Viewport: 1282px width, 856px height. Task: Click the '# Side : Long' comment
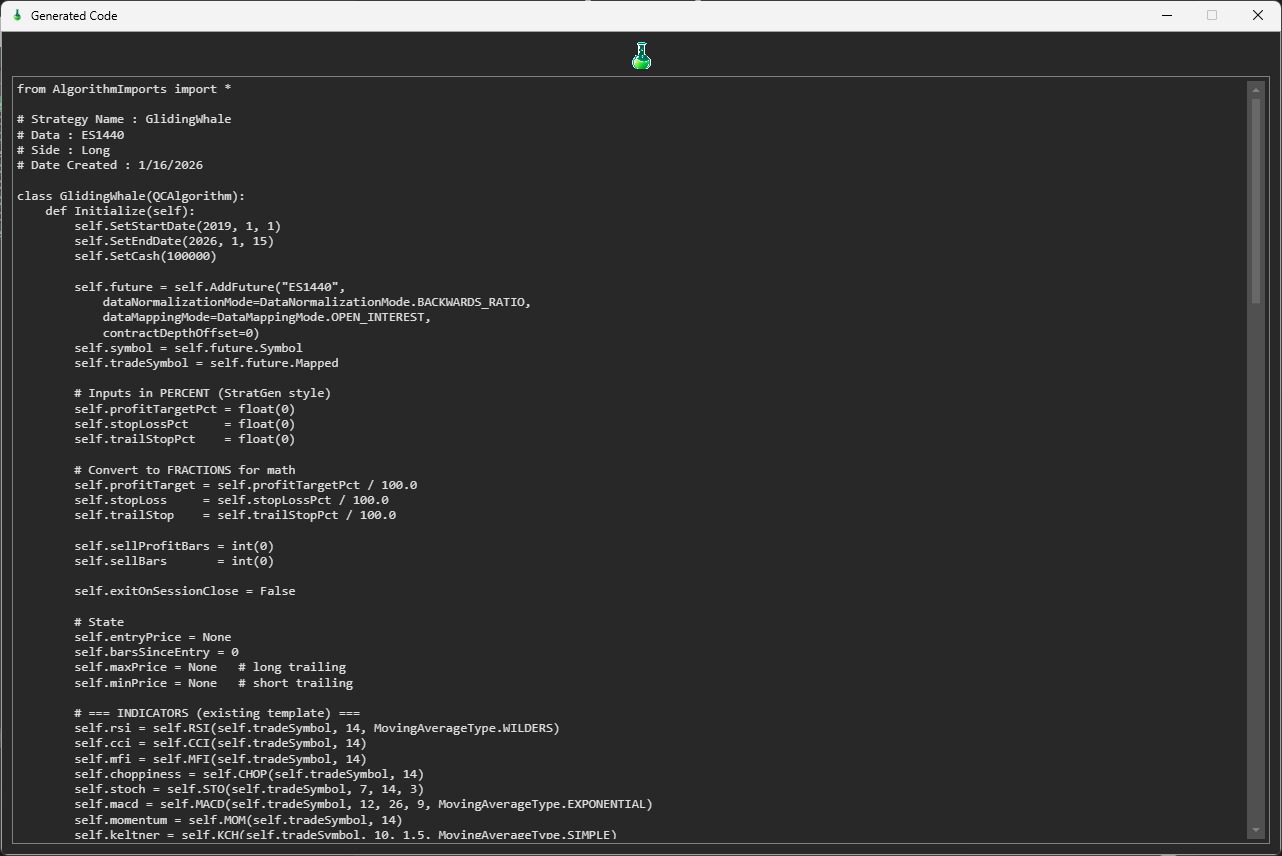click(x=64, y=150)
